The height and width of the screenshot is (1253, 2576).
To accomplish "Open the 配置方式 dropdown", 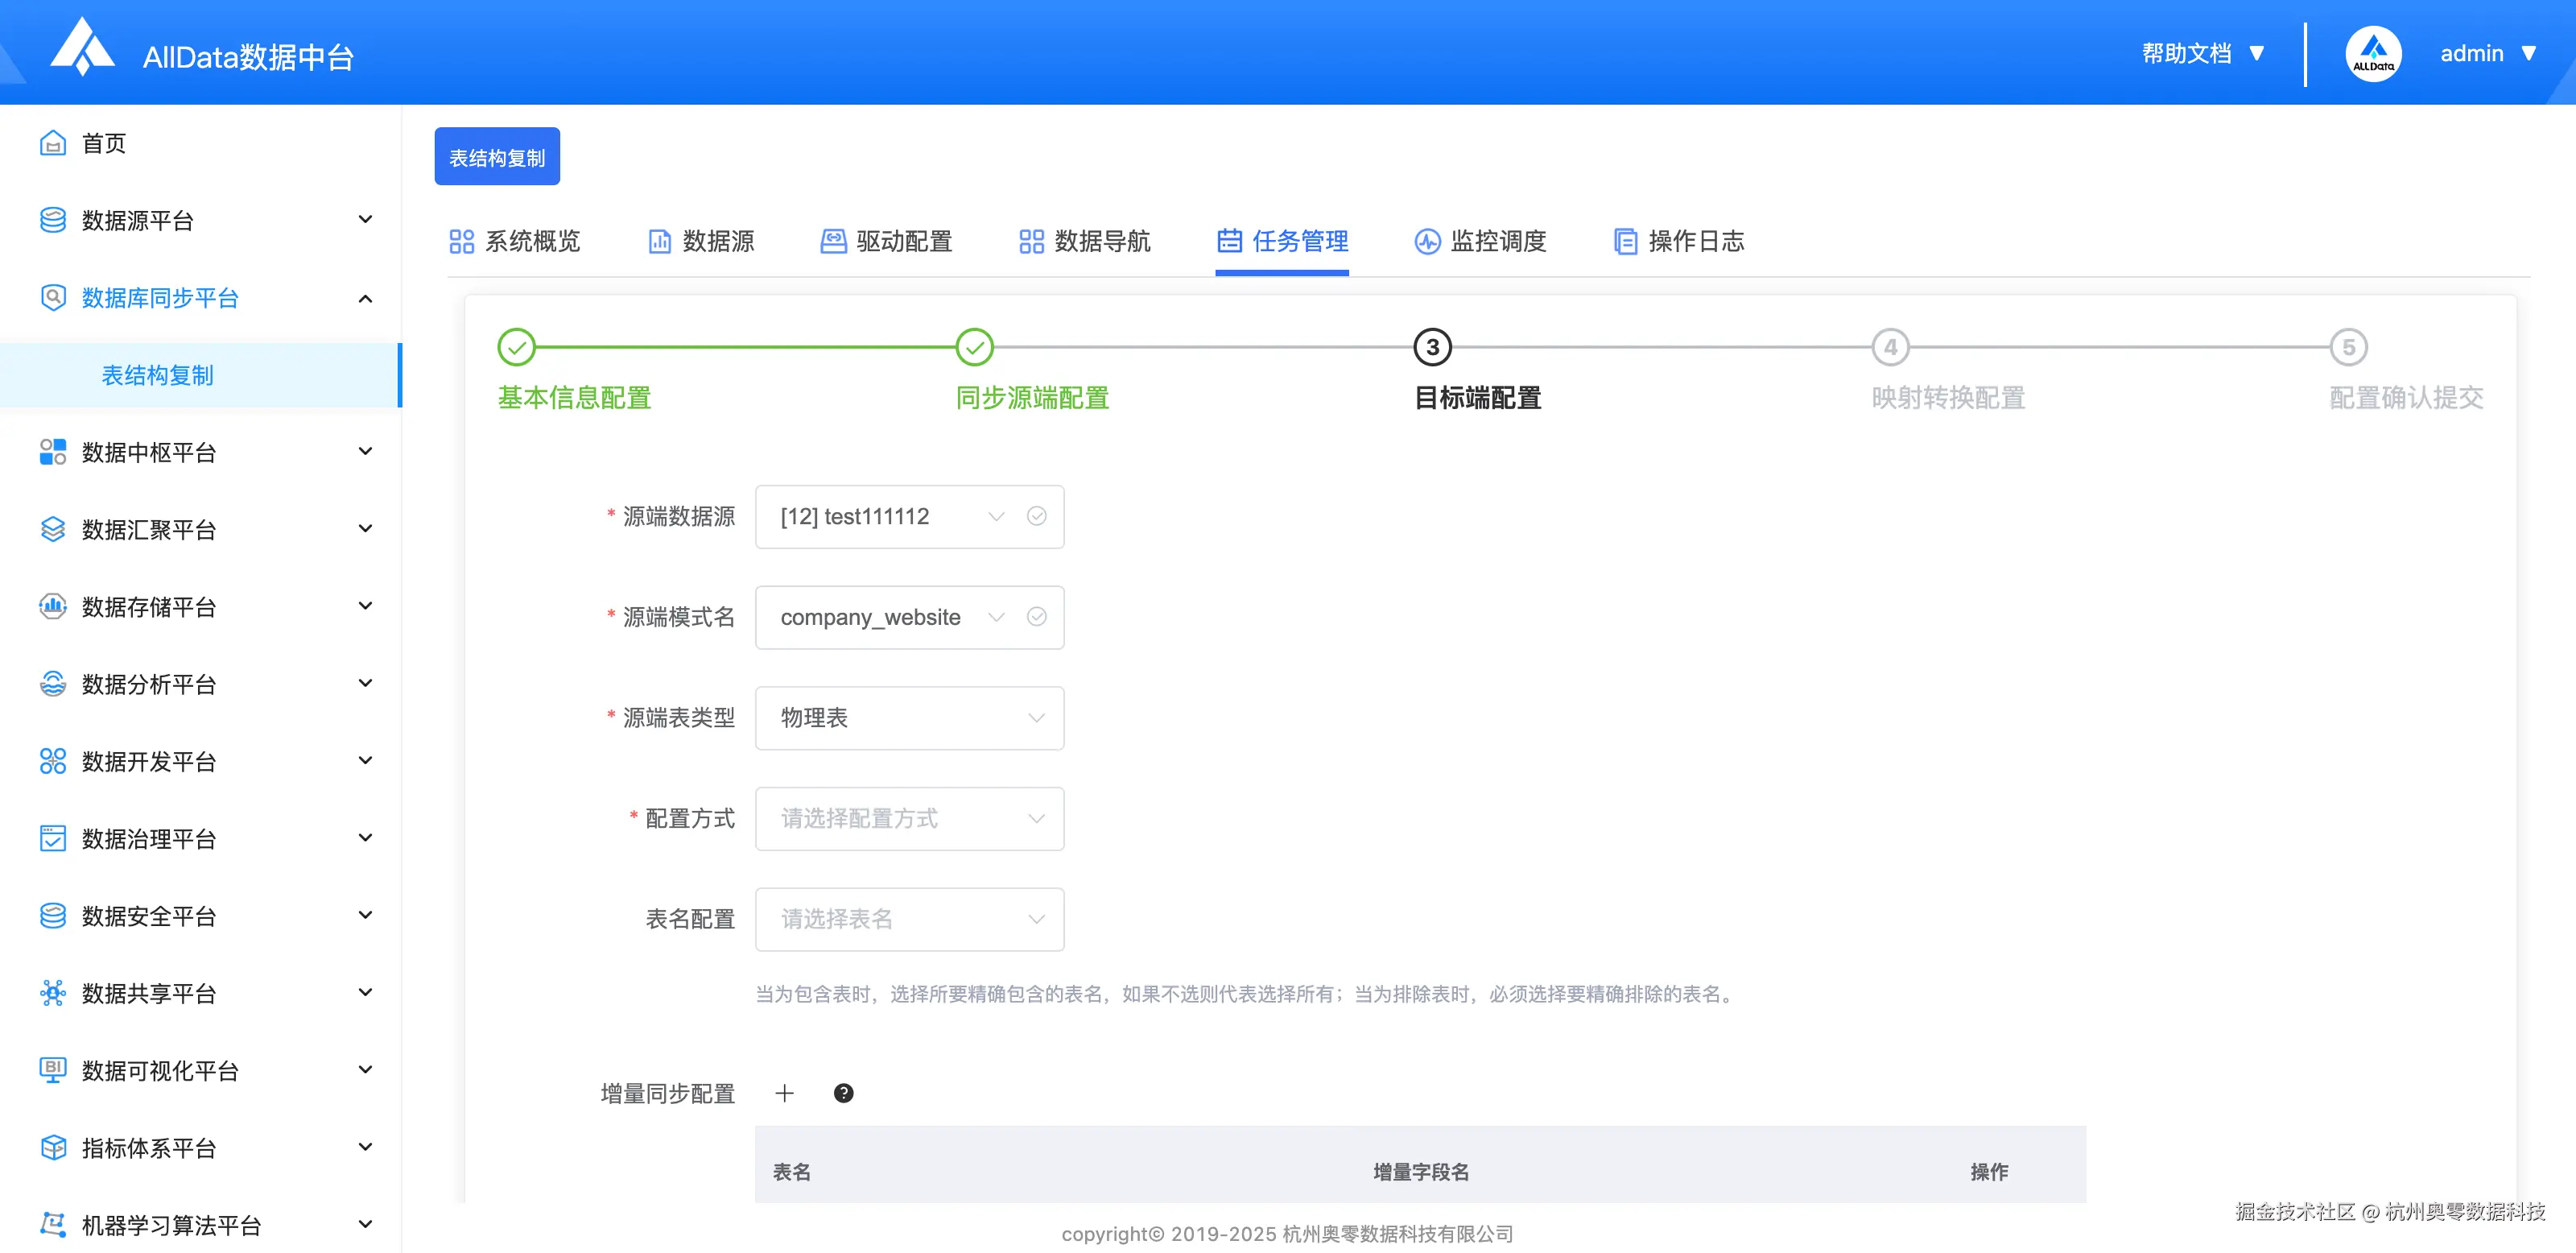I will 909,818.
